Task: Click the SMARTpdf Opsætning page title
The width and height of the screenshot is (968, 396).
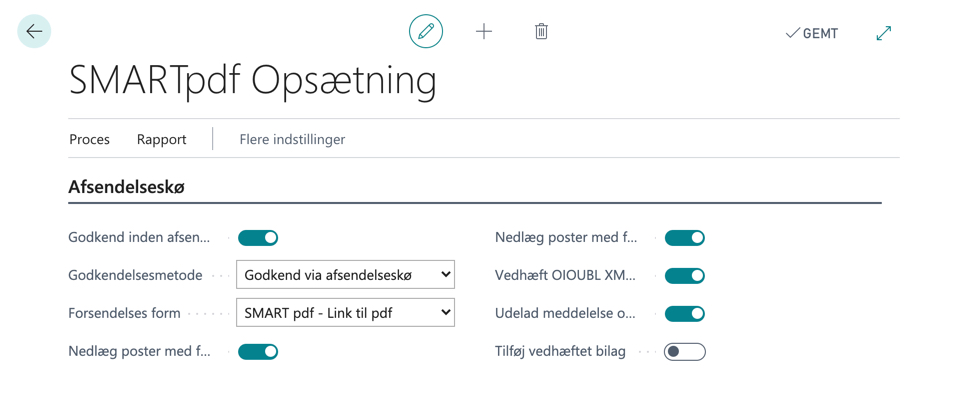Action: click(252, 82)
